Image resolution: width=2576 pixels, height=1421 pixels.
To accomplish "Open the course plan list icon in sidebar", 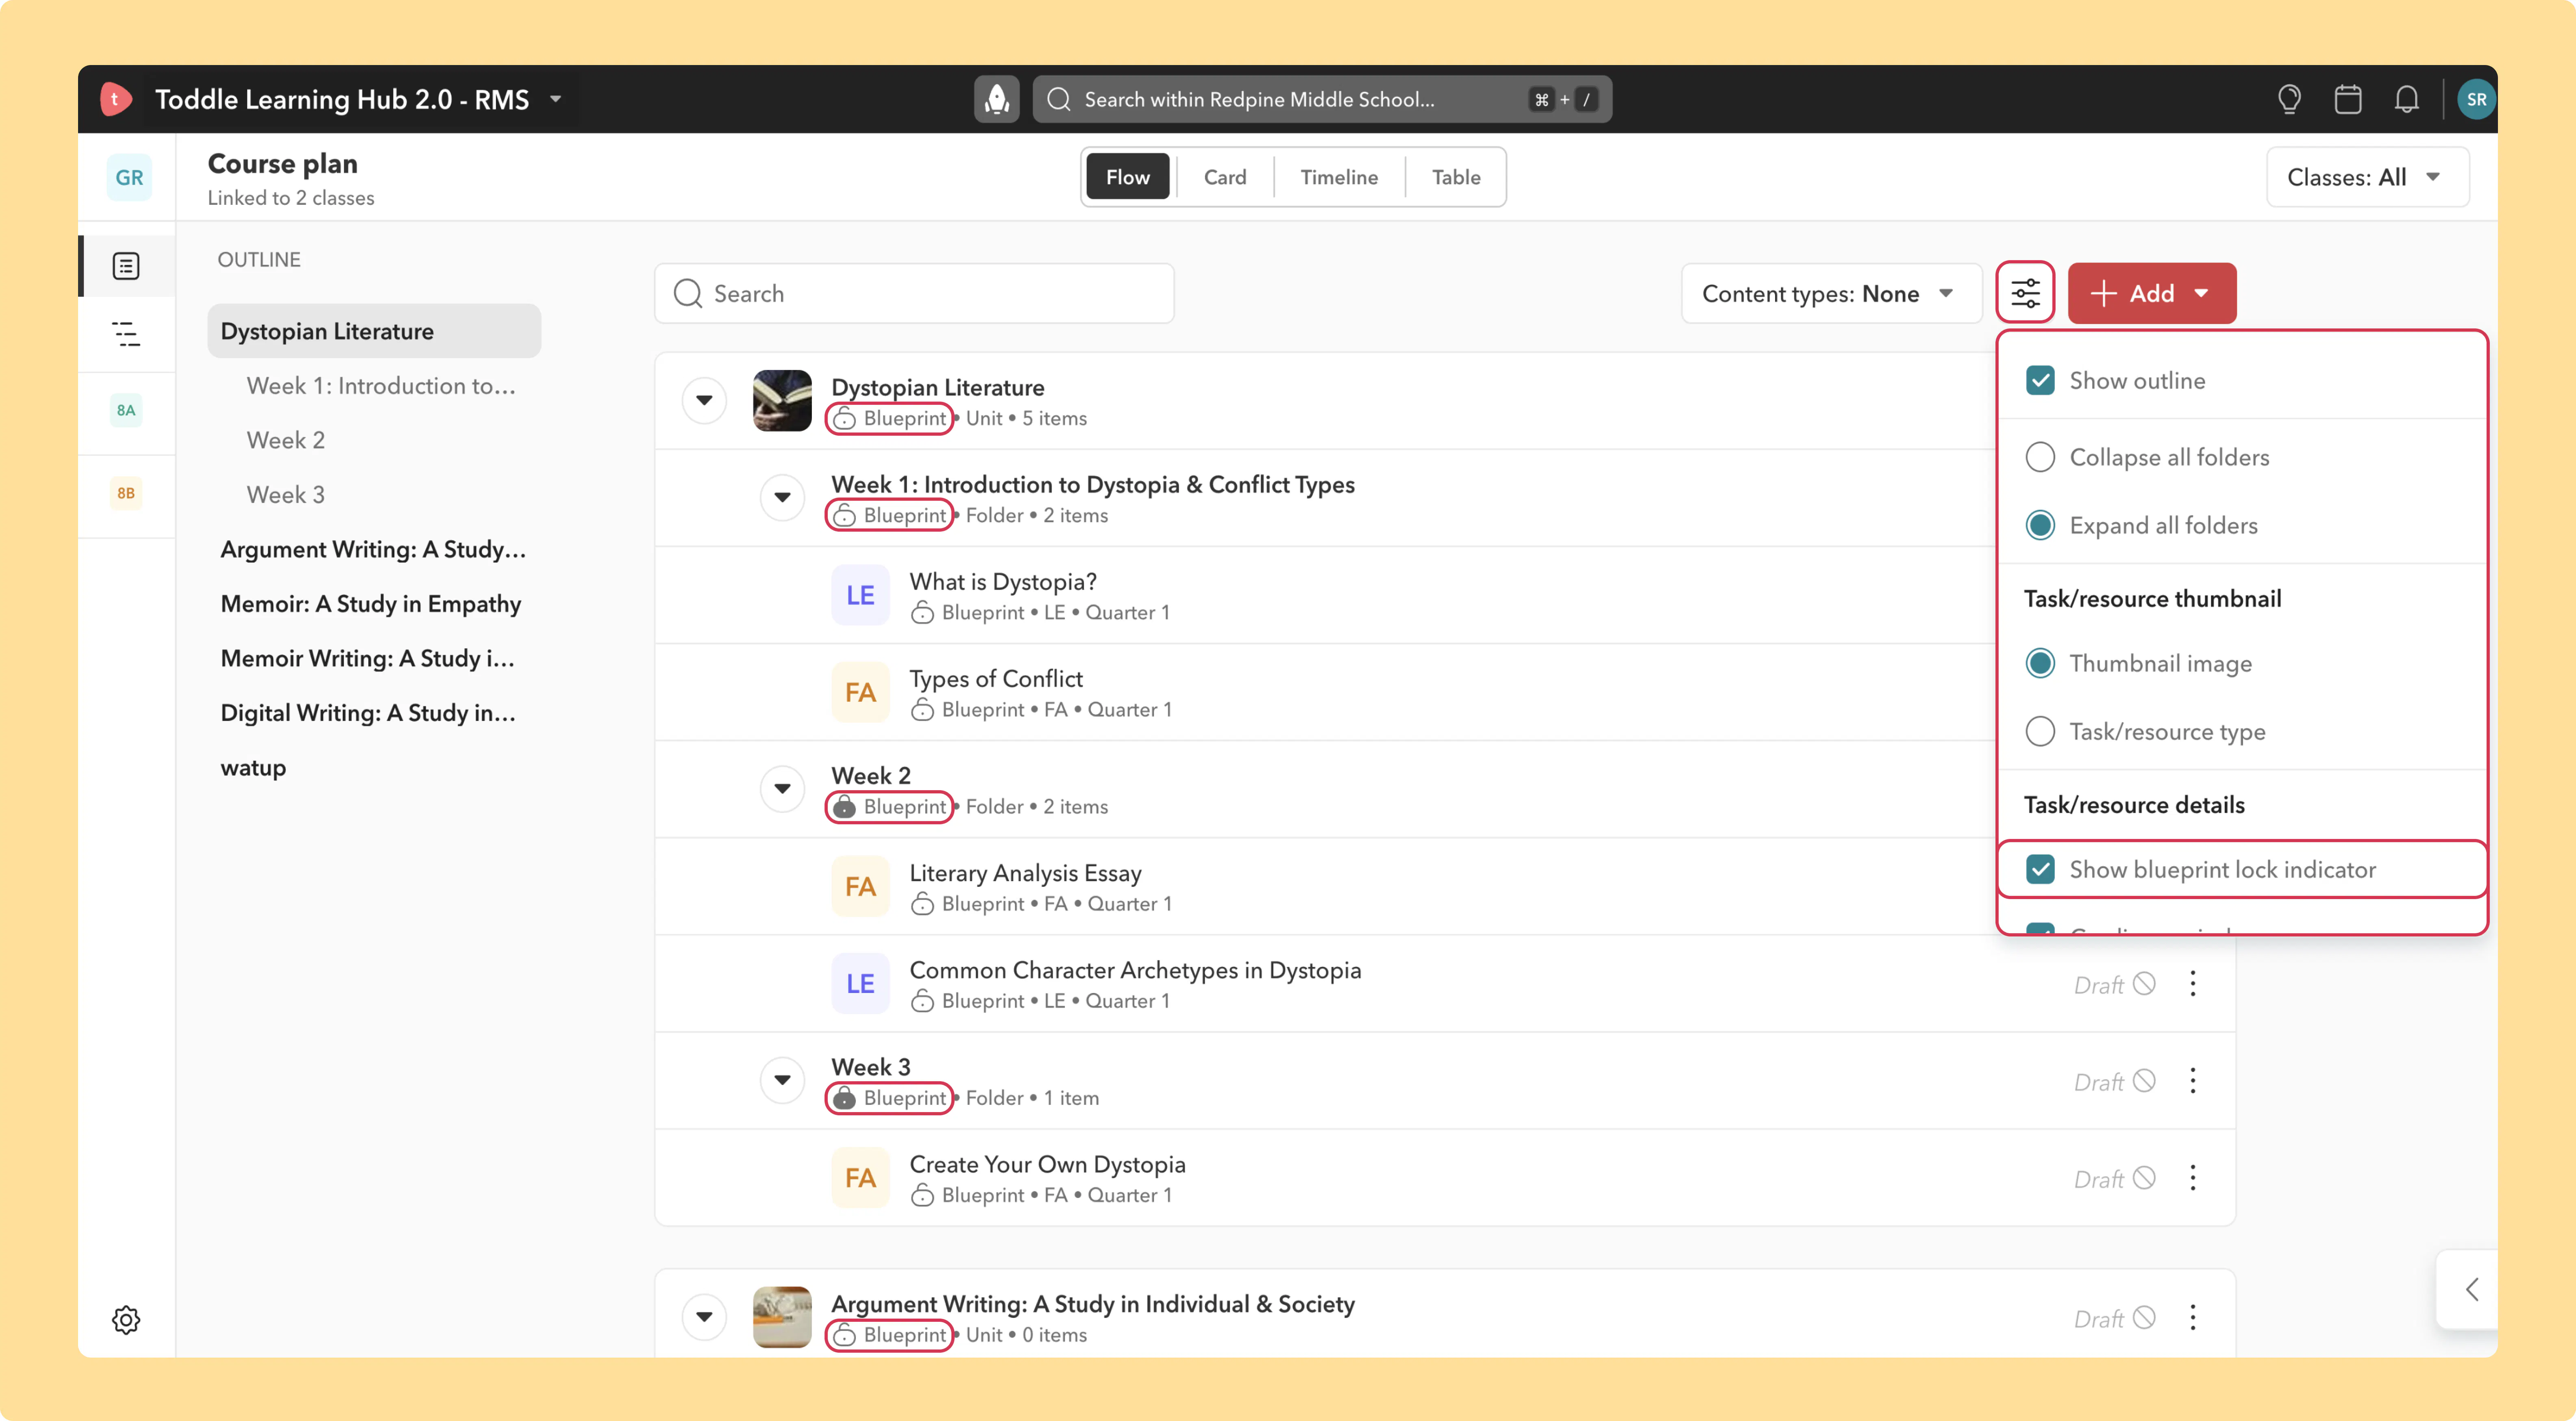I will (126, 266).
